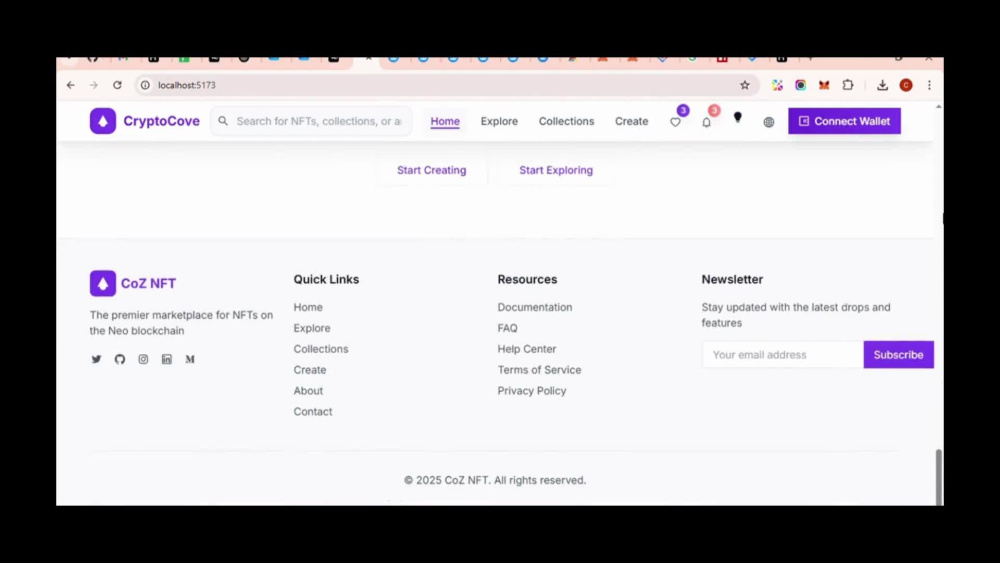Screen dimensions: 1000x563
Task: Open the Privacy Policy link
Action: tap(532, 391)
